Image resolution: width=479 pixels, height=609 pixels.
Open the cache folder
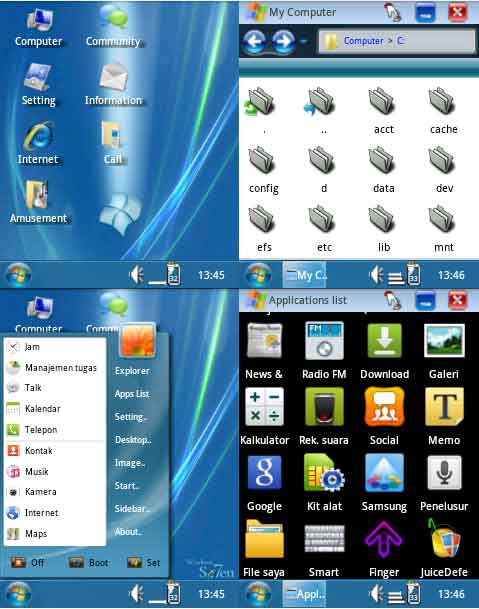[x=444, y=111]
